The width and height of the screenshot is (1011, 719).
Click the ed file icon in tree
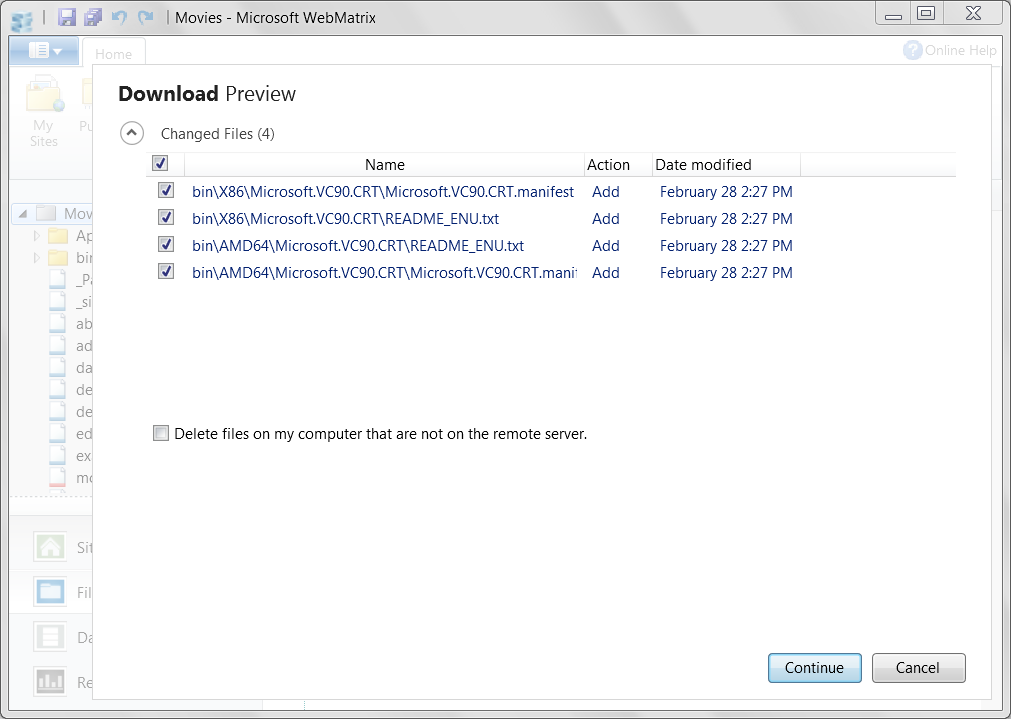[58, 432]
